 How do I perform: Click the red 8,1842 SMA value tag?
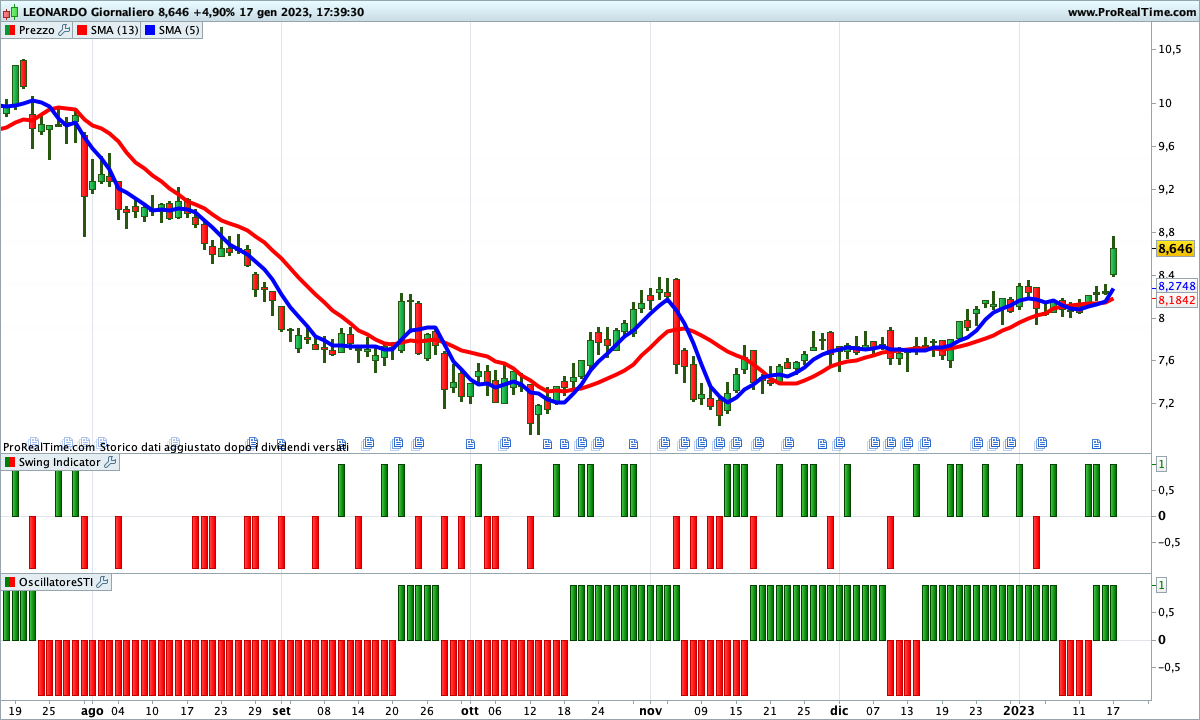[x=1176, y=300]
